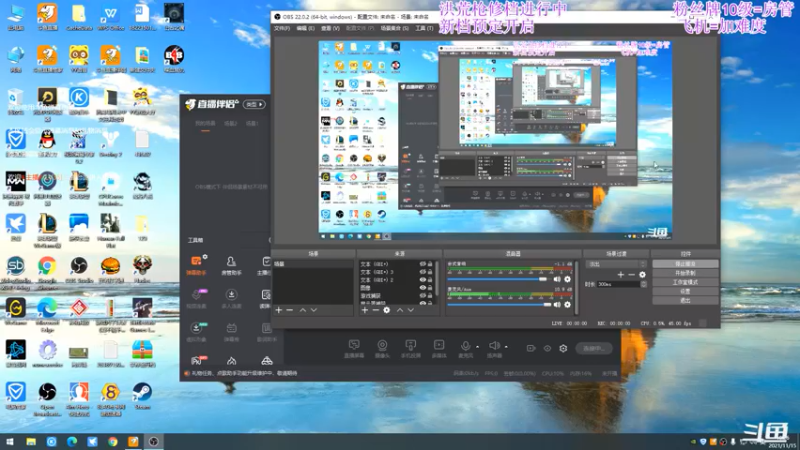Add a transition with plus in Scene Transitions
The image size is (800, 450).
point(620,274)
